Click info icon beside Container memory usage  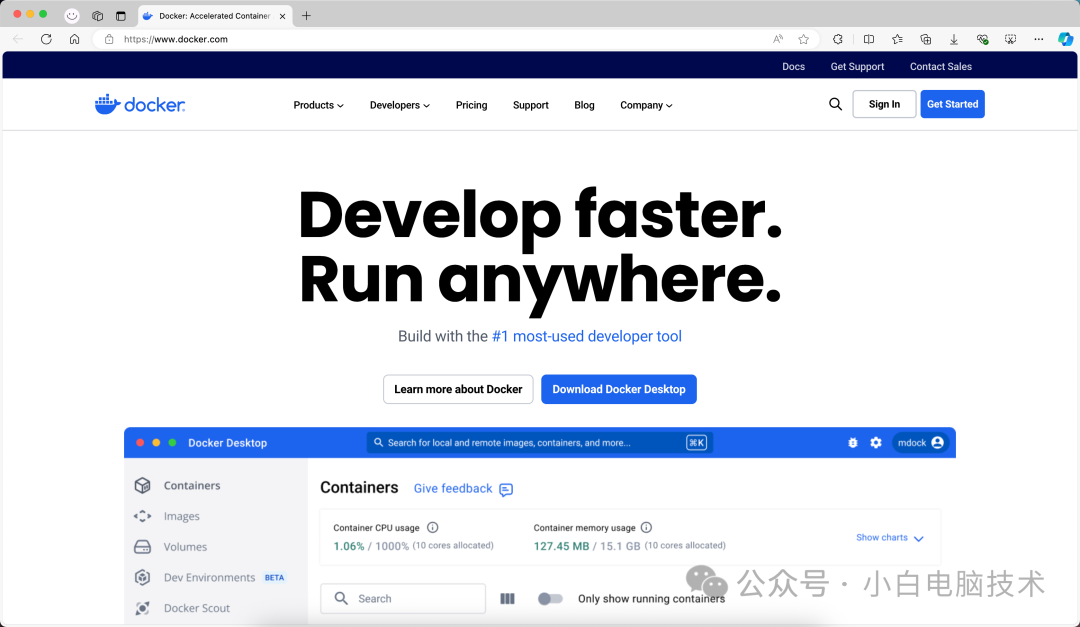[x=646, y=528]
